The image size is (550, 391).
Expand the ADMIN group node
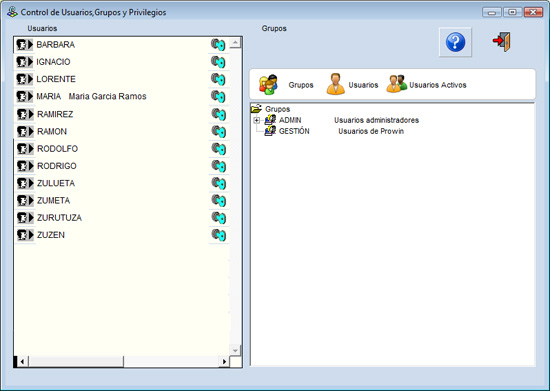(257, 120)
